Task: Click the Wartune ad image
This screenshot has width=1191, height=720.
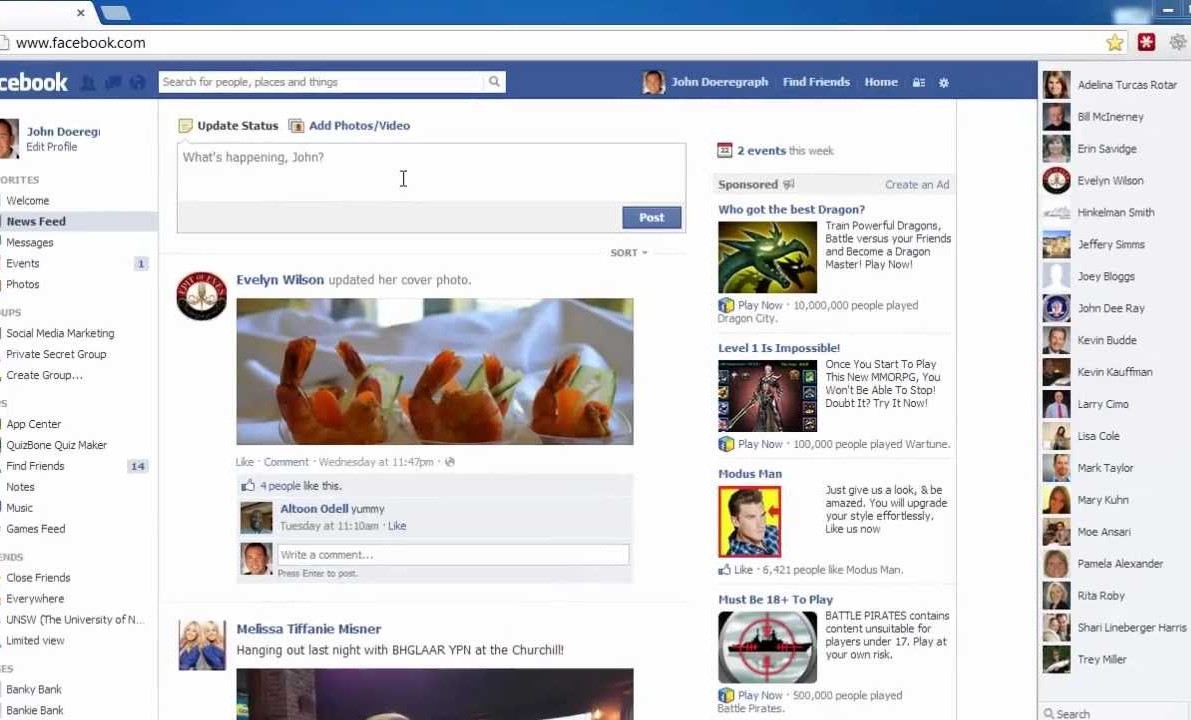Action: [767, 396]
